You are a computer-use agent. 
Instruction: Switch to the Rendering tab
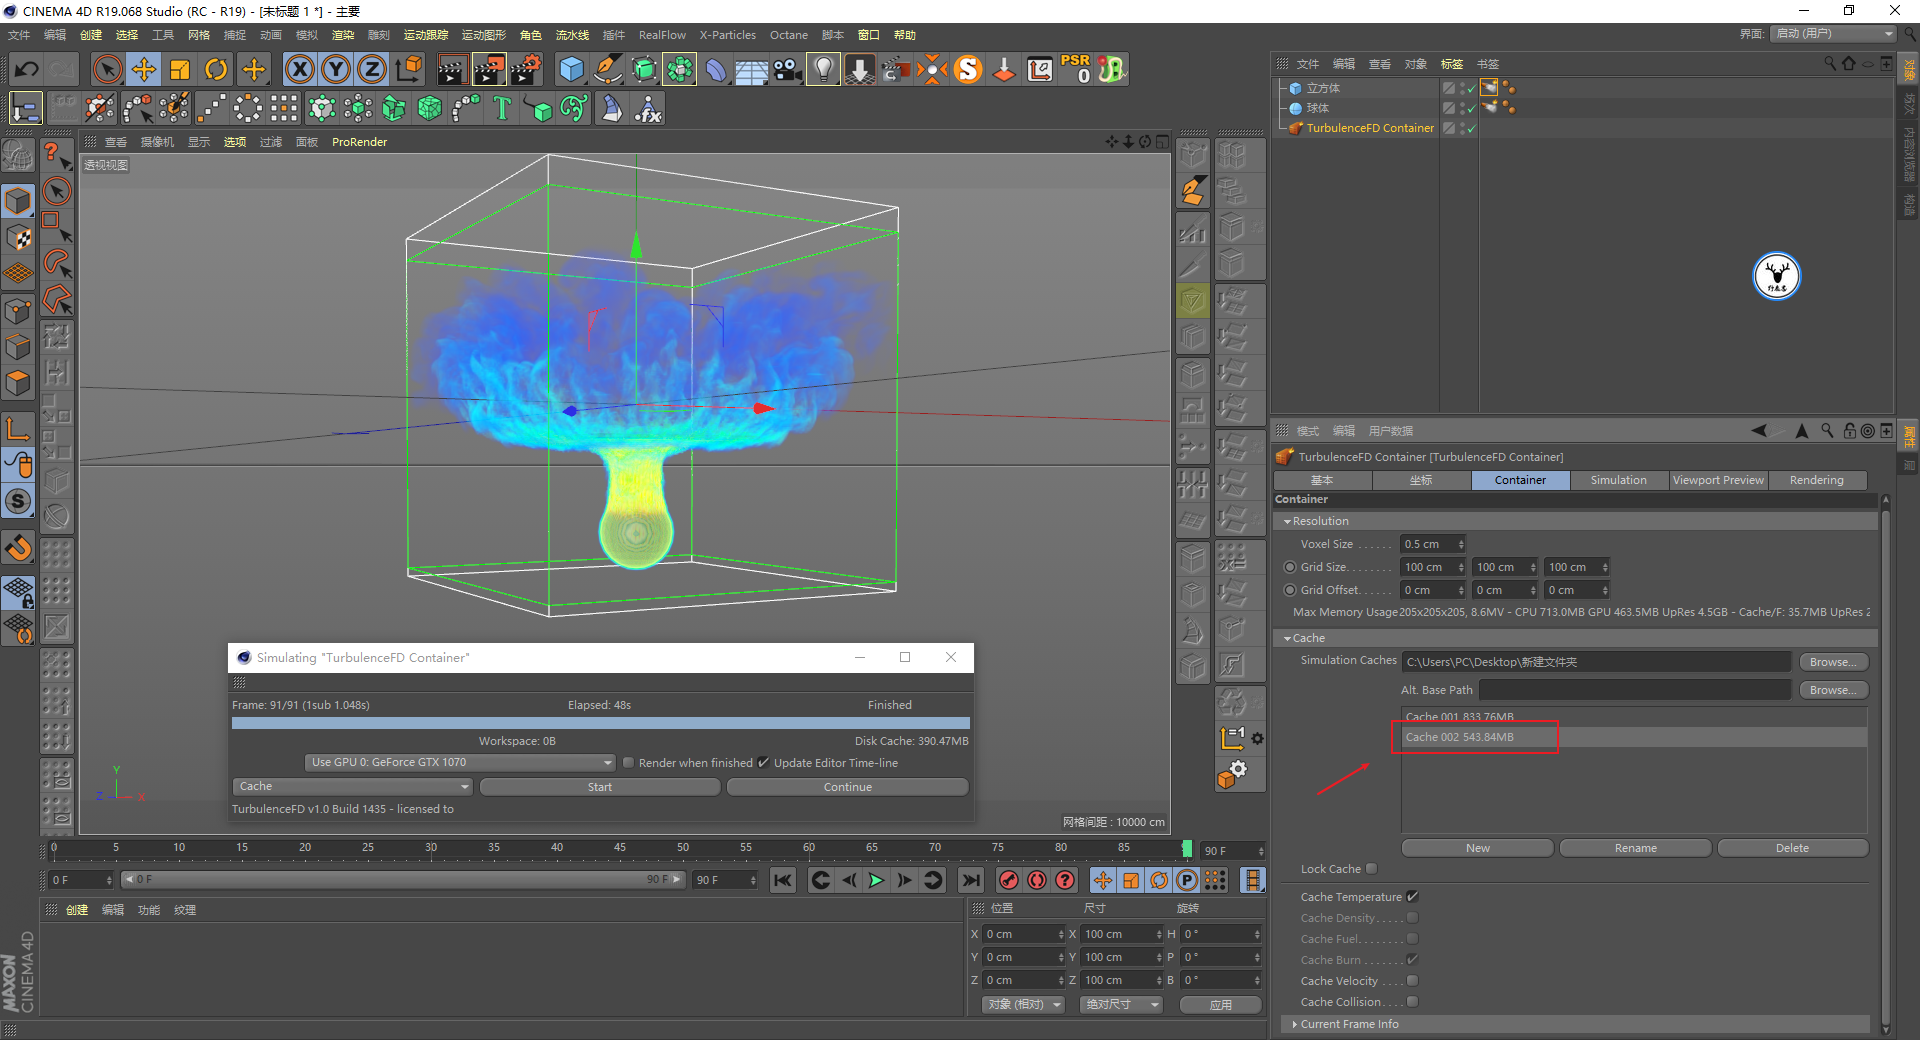click(1816, 481)
